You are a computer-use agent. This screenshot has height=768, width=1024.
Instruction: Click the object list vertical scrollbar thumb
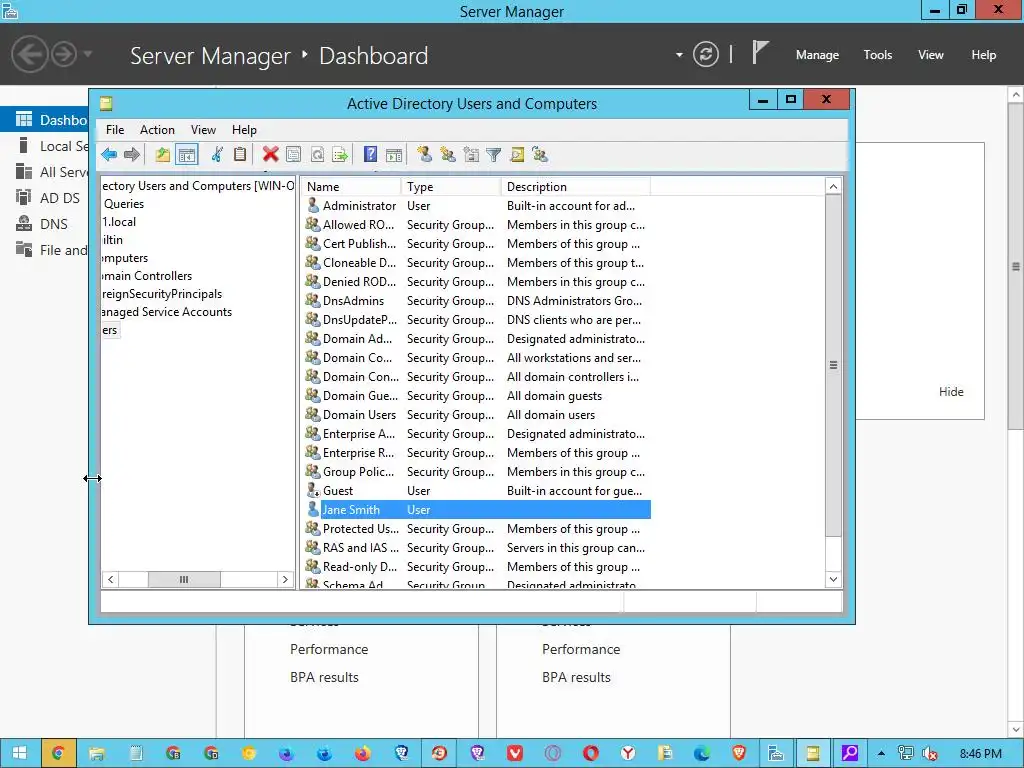pos(833,366)
